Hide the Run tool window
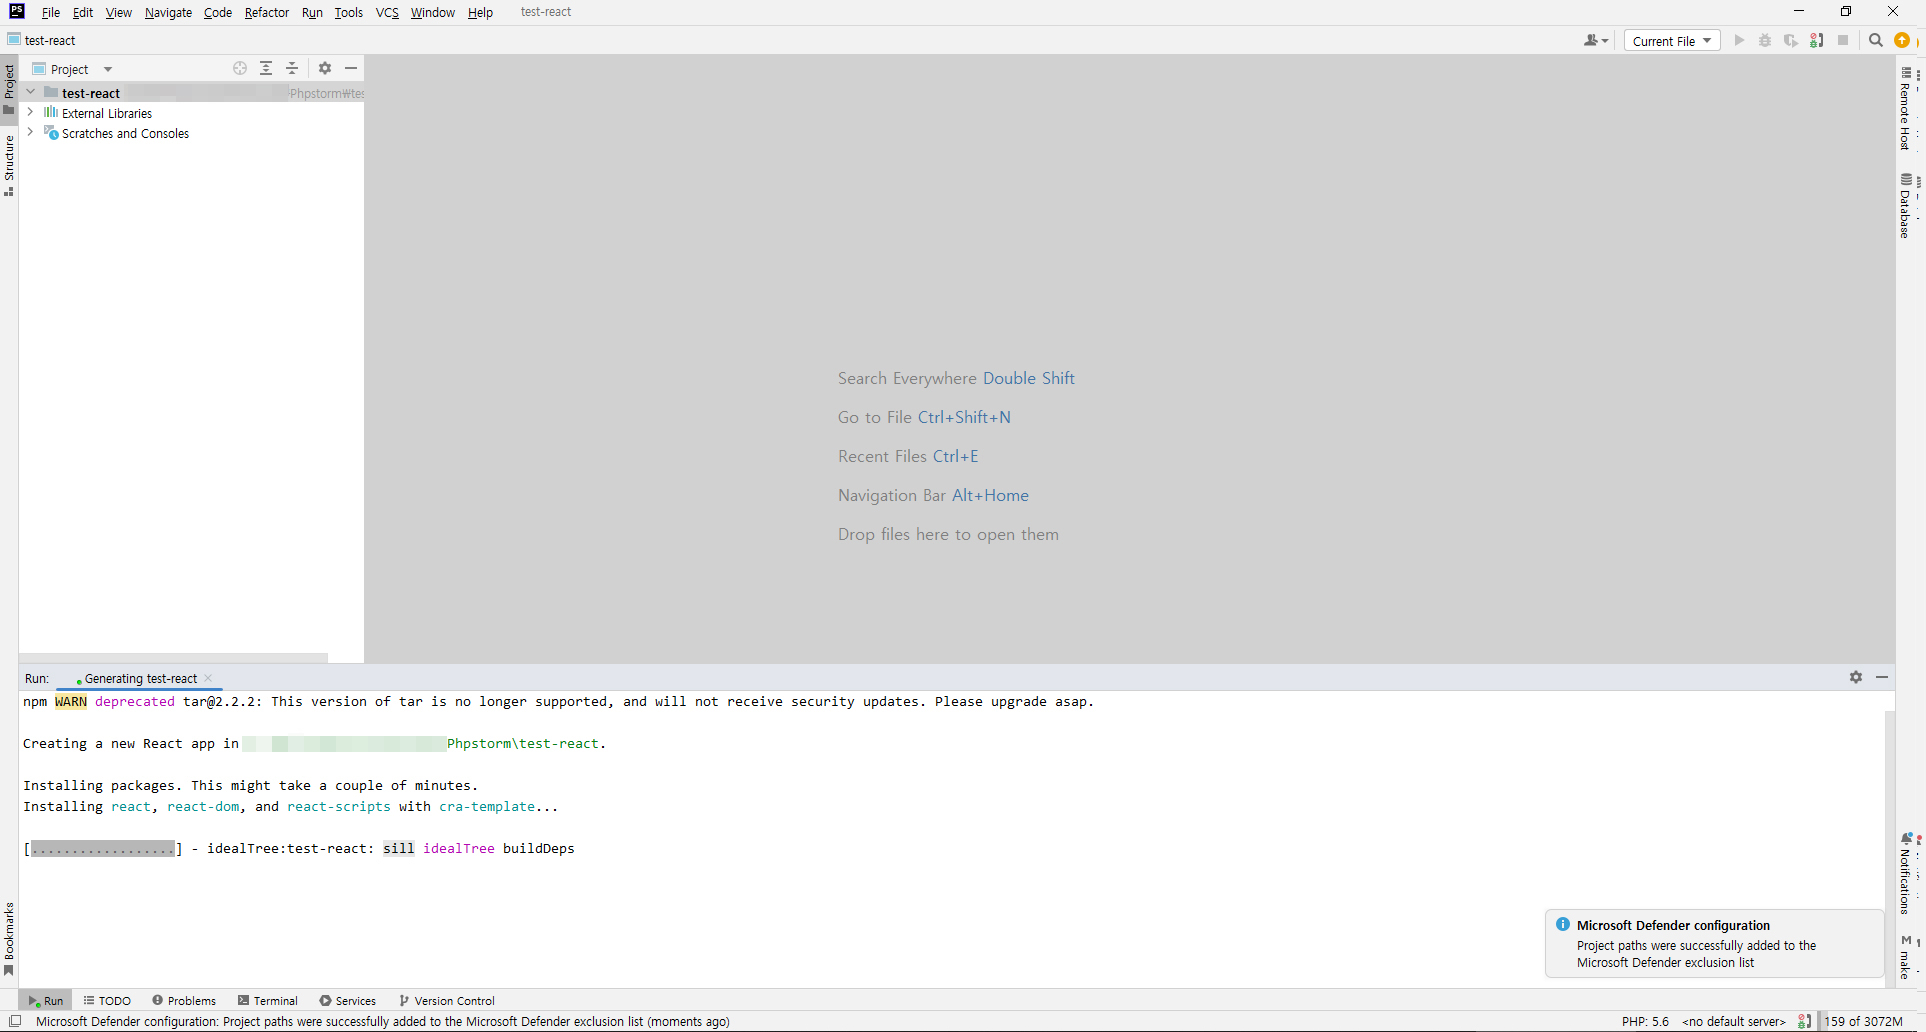Screen dimensions: 1926x1032 pyautogui.click(x=1882, y=677)
